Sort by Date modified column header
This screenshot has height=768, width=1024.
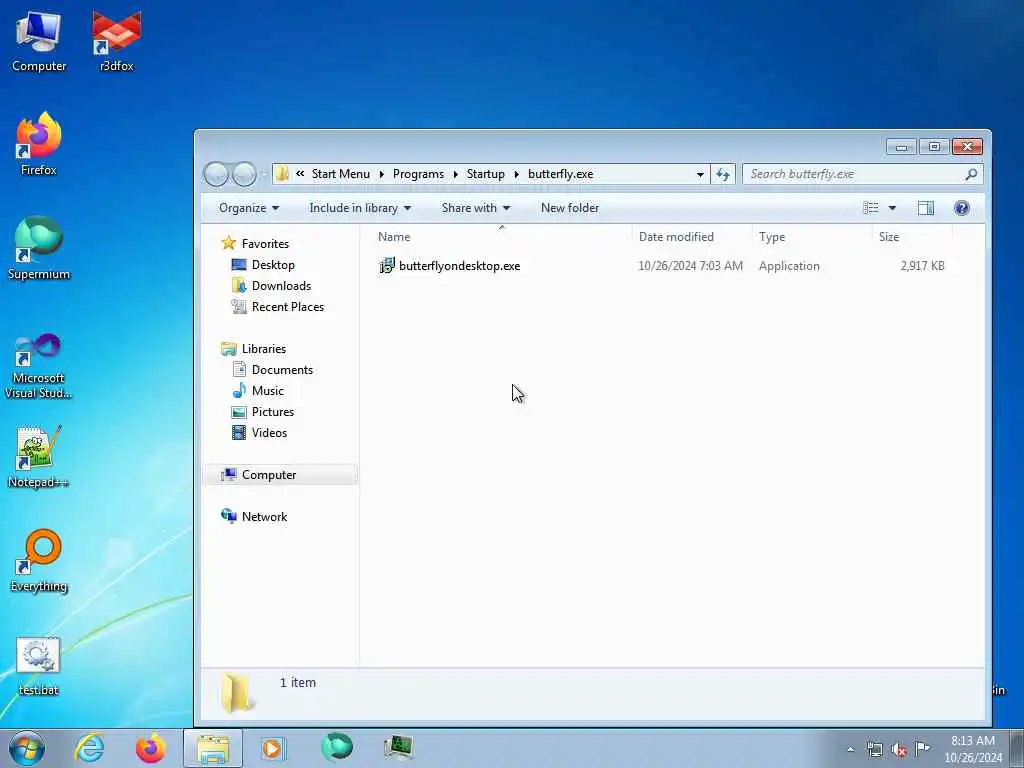click(x=692, y=237)
